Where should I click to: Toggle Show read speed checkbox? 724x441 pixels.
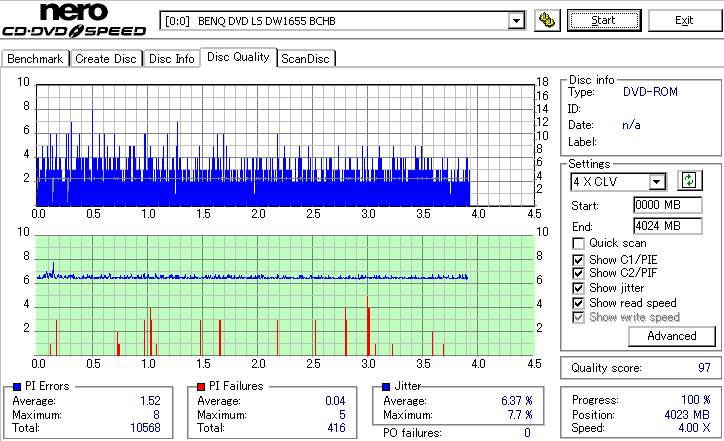578,303
